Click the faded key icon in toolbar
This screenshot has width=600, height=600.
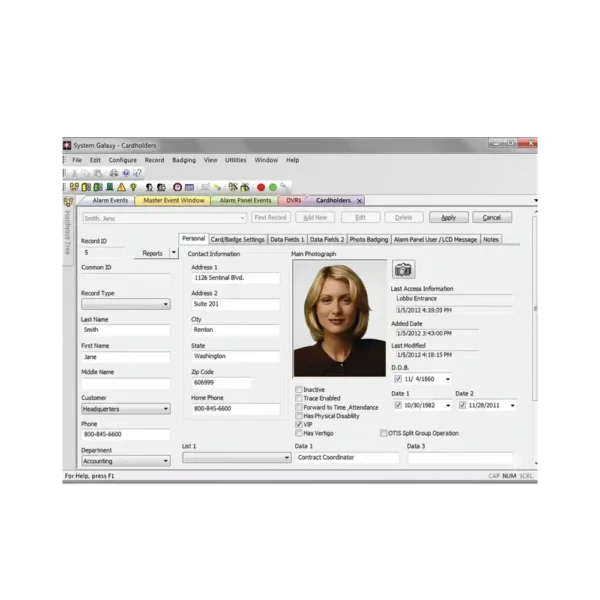pyautogui.click(x=285, y=187)
